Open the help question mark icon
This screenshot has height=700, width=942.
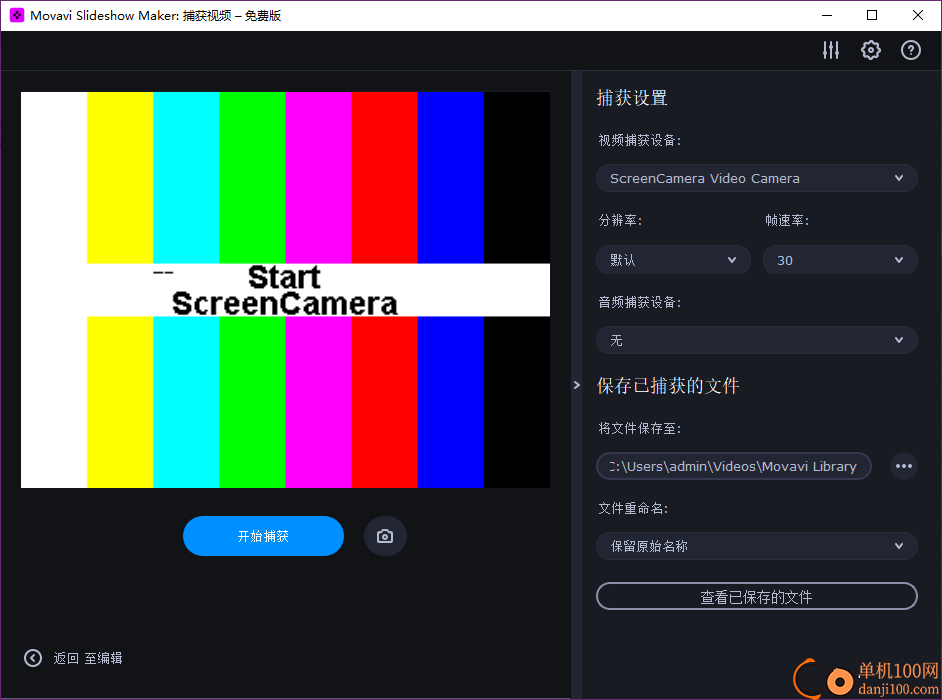pyautogui.click(x=911, y=50)
